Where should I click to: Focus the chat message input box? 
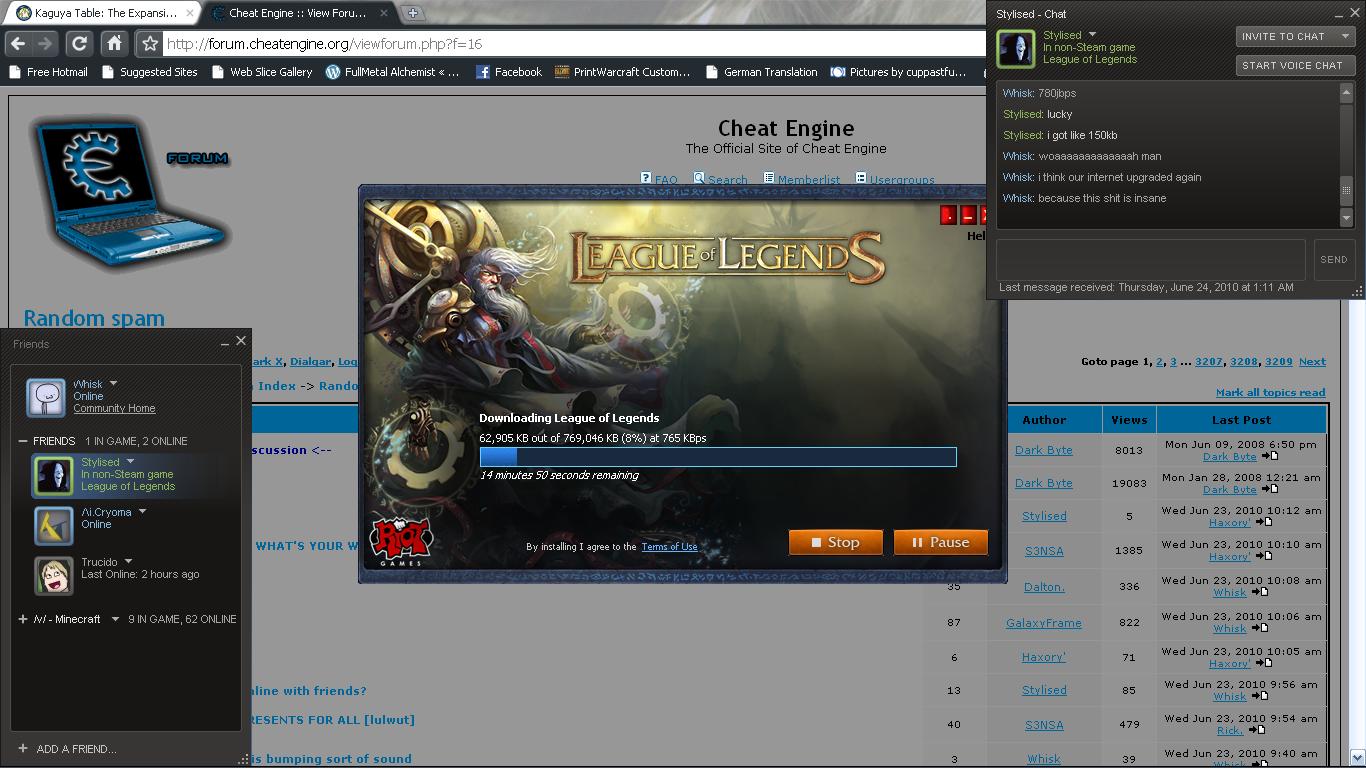click(1151, 260)
